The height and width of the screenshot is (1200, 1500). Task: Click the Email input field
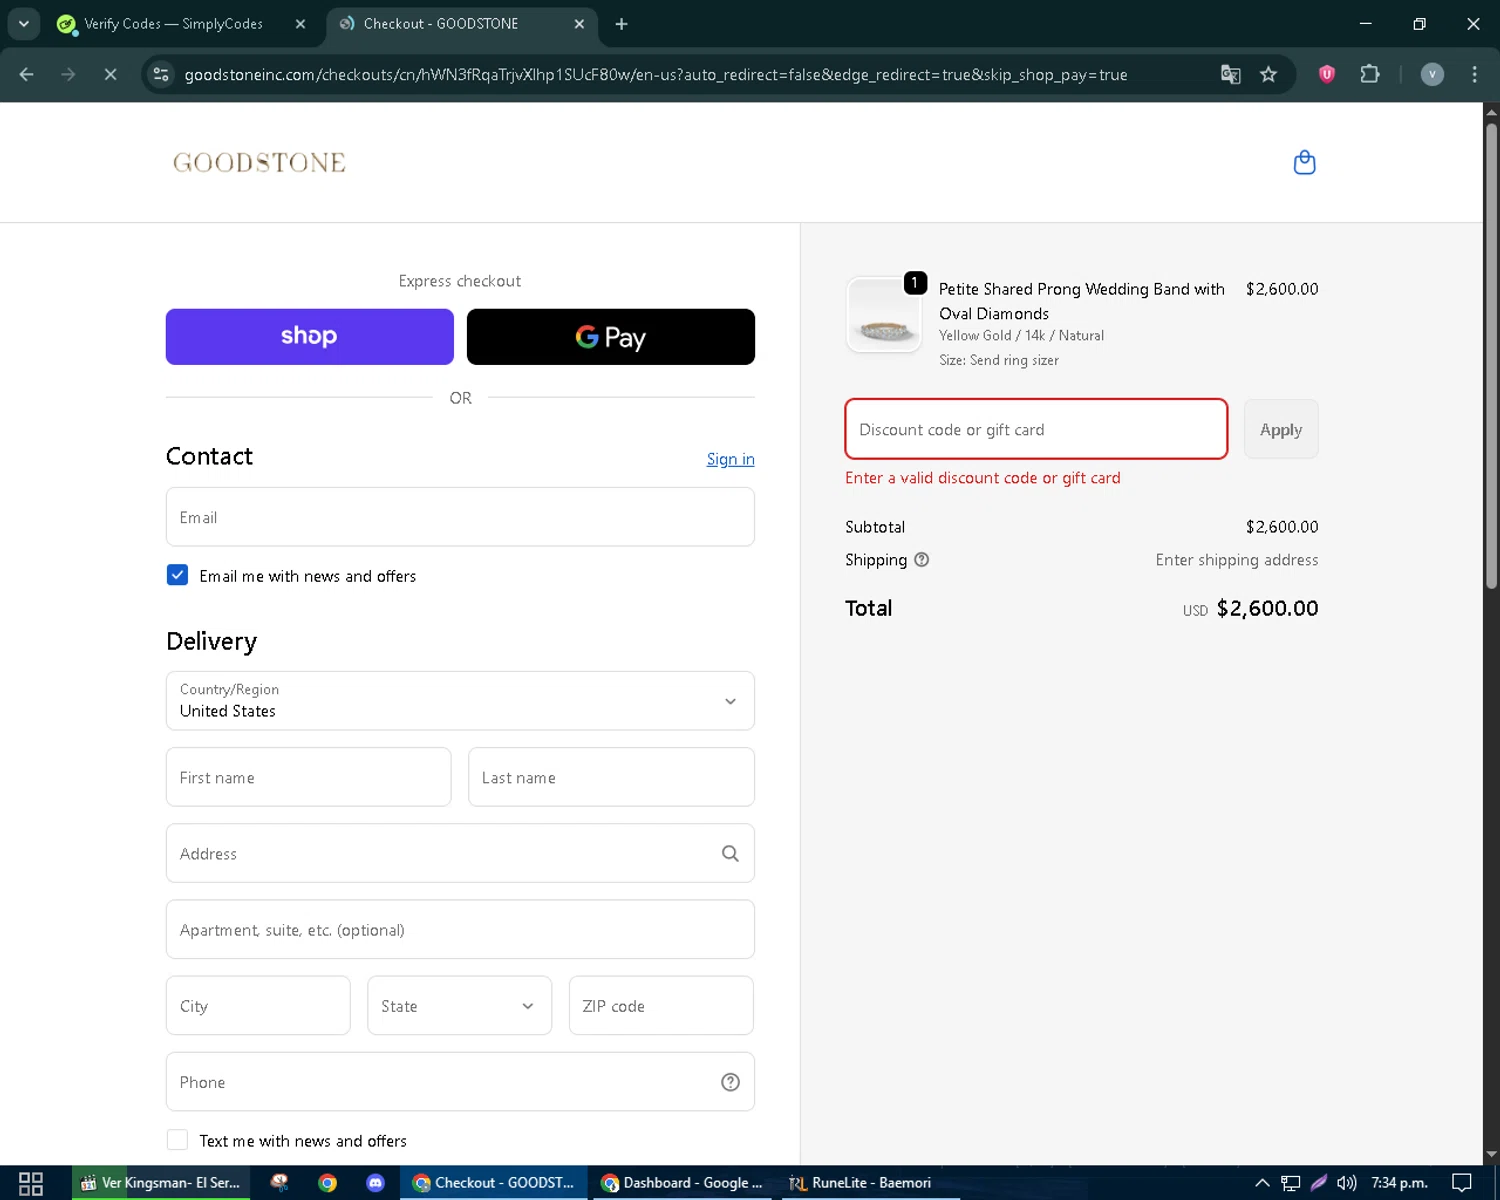460,517
